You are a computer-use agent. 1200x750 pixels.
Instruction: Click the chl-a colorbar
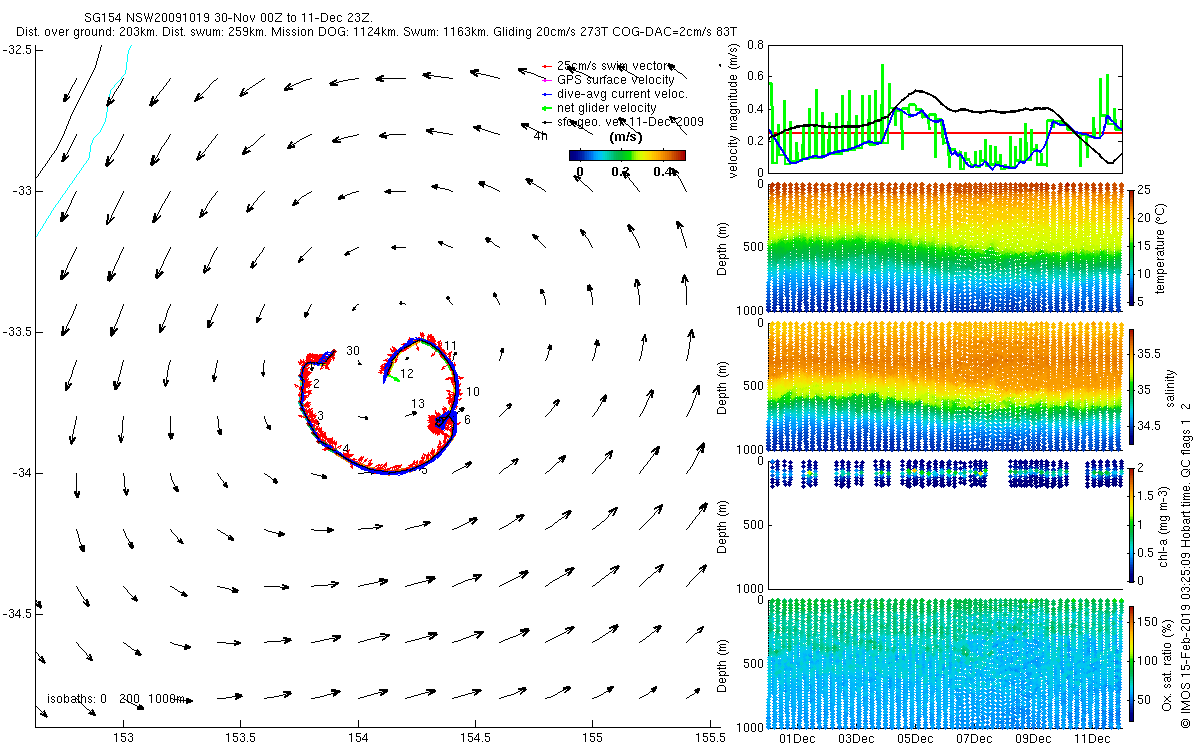pos(1131,523)
